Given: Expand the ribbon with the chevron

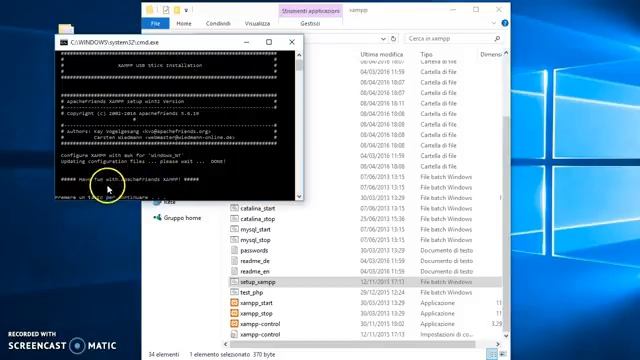Looking at the screenshot, I should pyautogui.click(x=494, y=23).
